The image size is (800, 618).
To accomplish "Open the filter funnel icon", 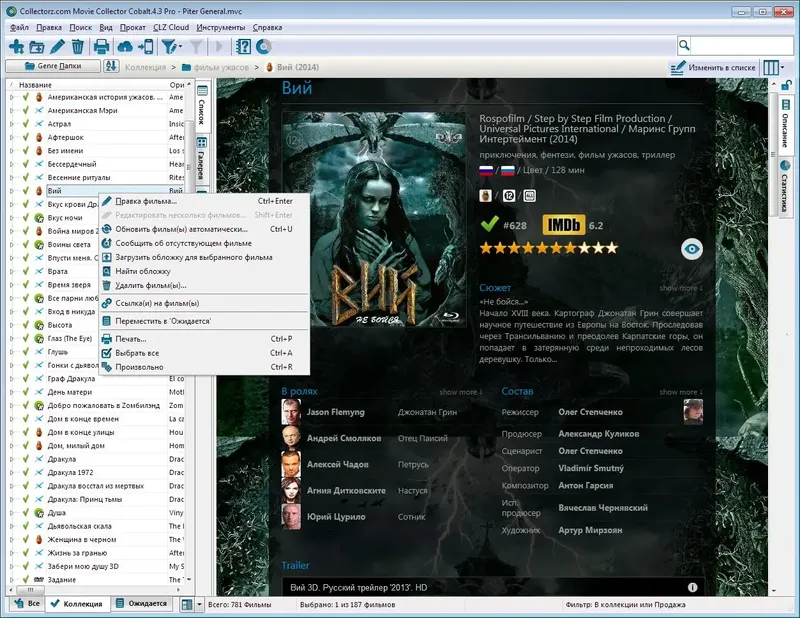I will 169,46.
